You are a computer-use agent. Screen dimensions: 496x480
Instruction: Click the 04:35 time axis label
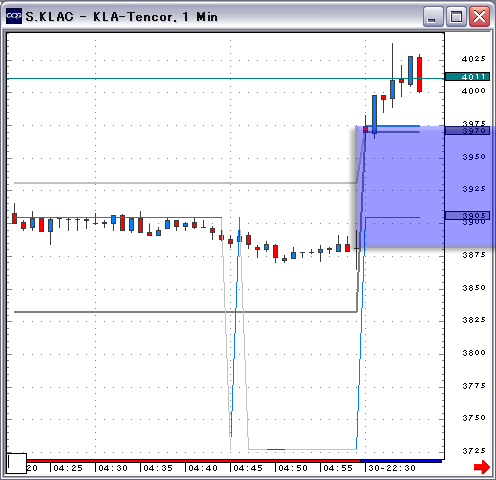click(x=158, y=468)
